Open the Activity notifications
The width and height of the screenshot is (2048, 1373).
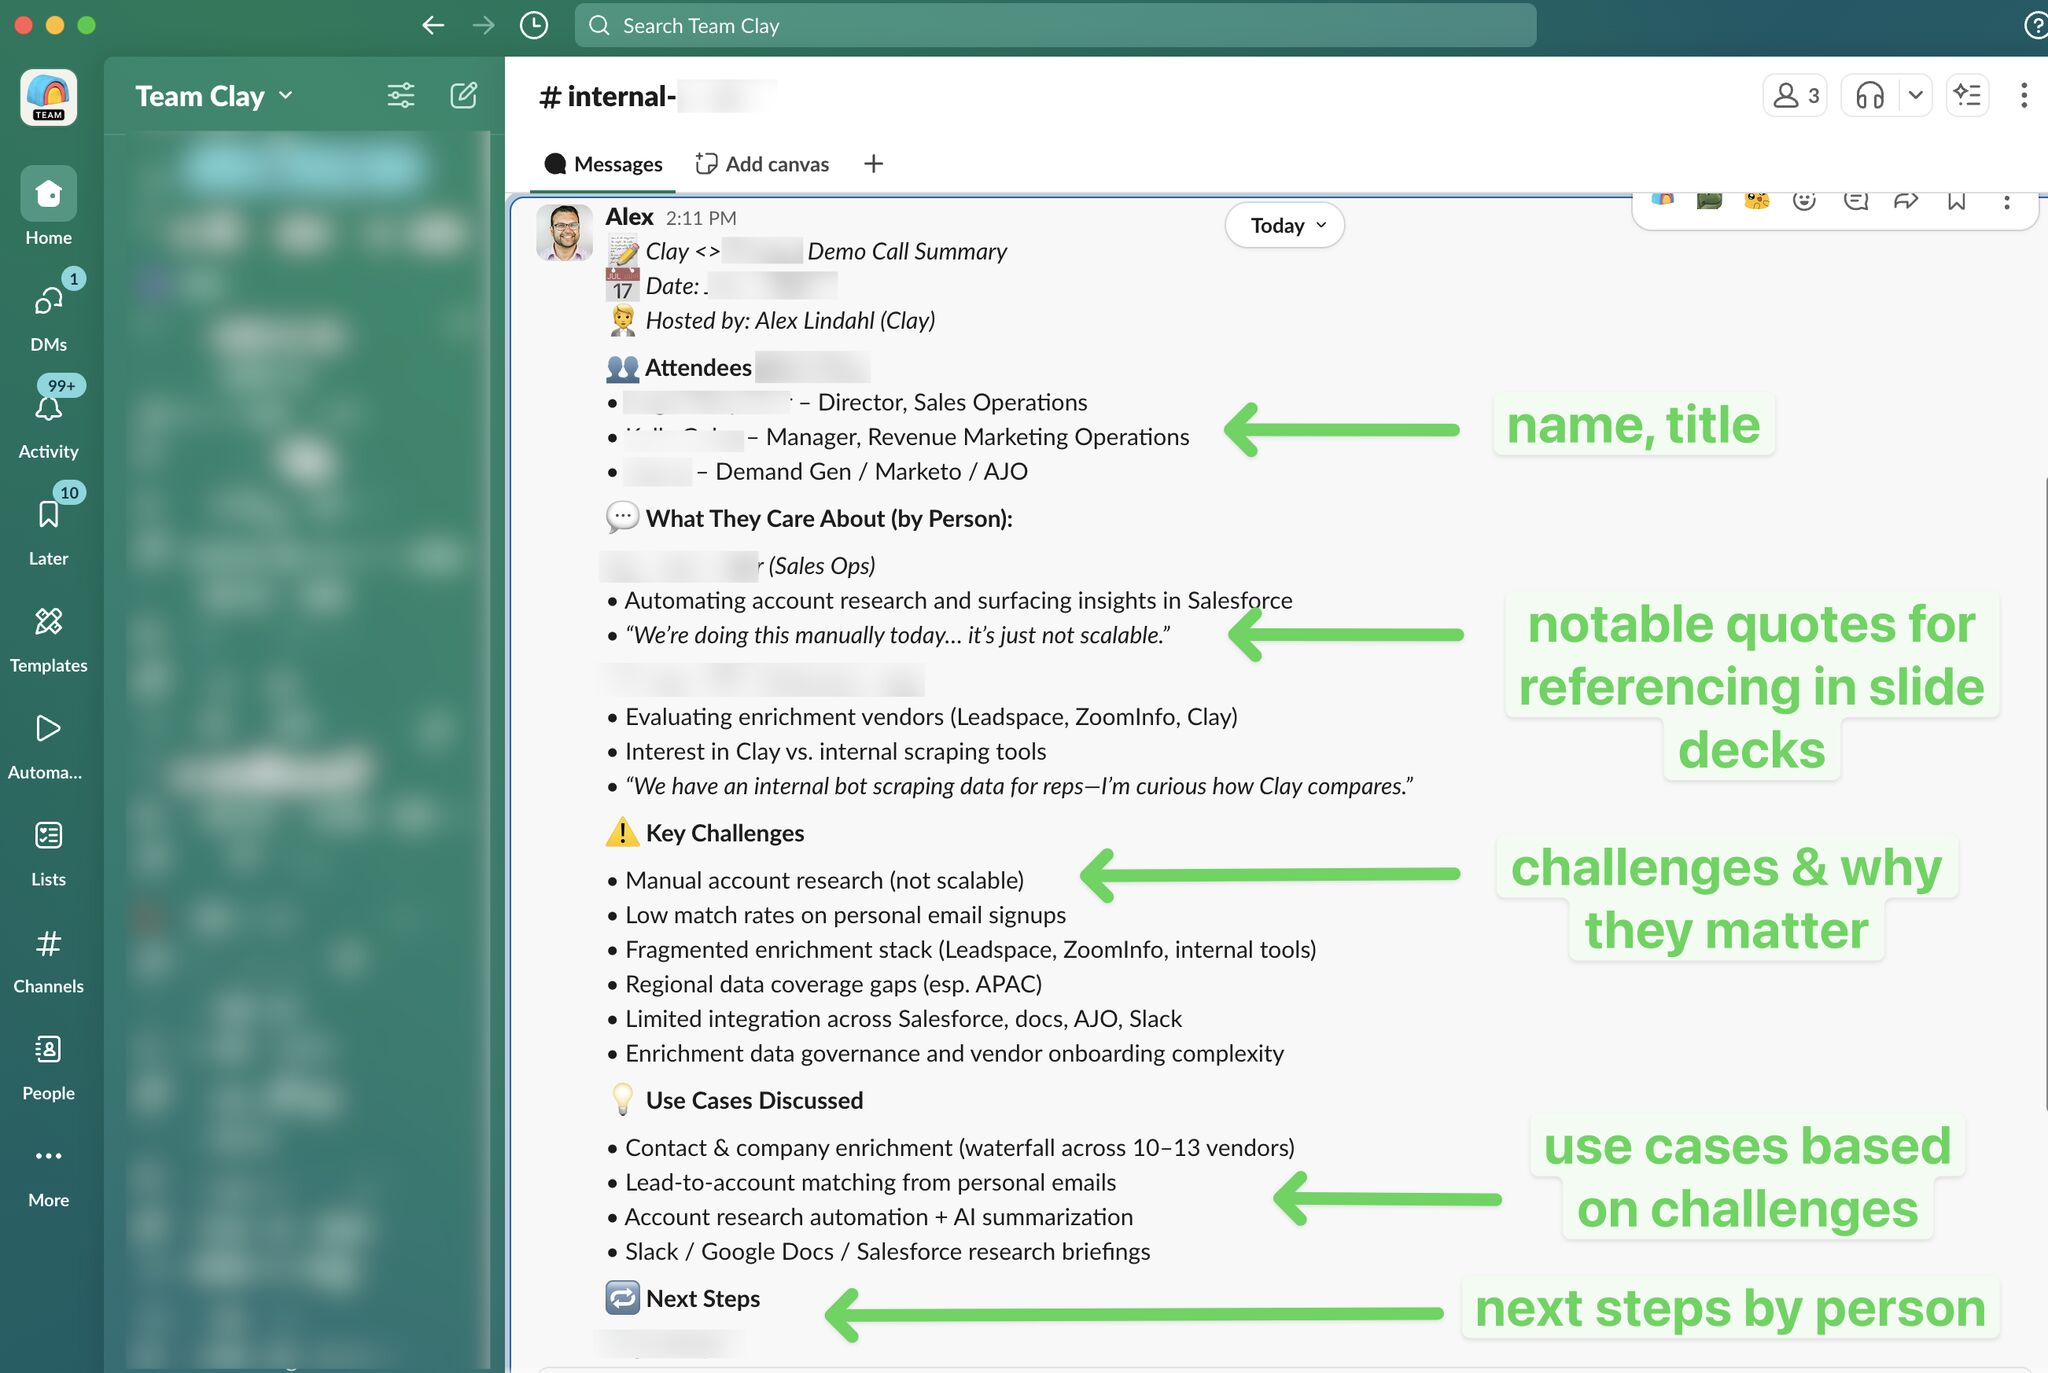(48, 420)
